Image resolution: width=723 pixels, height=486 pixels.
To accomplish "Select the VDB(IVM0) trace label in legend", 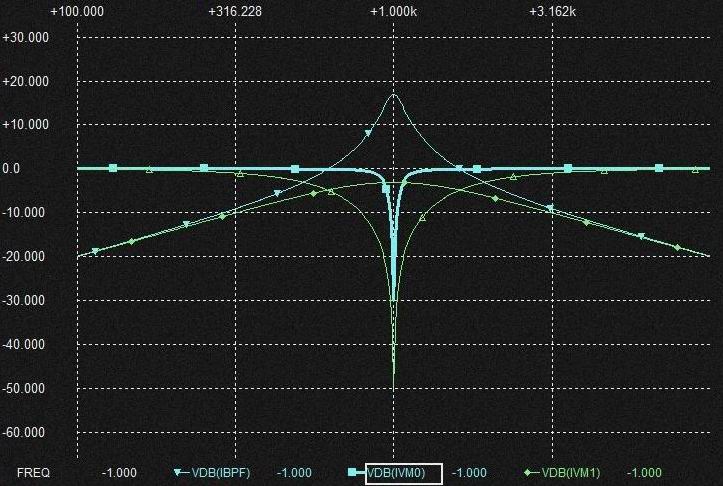I will (396, 473).
